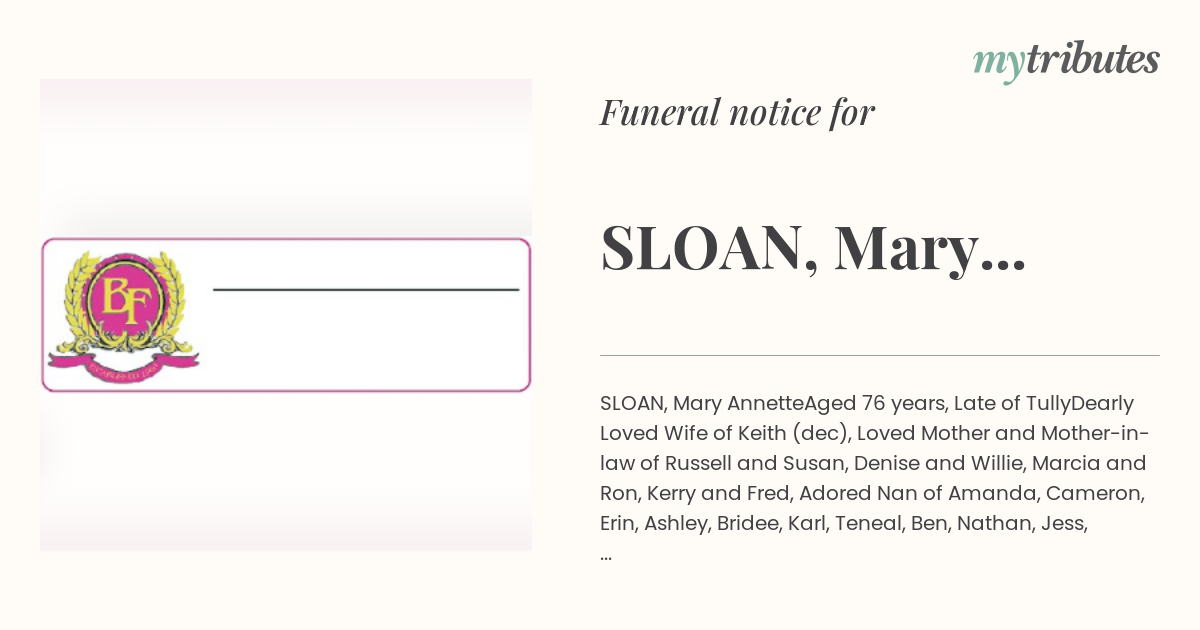1200x630 pixels.
Task: Select the 'Russell and Susan' names
Action: pos(731,464)
